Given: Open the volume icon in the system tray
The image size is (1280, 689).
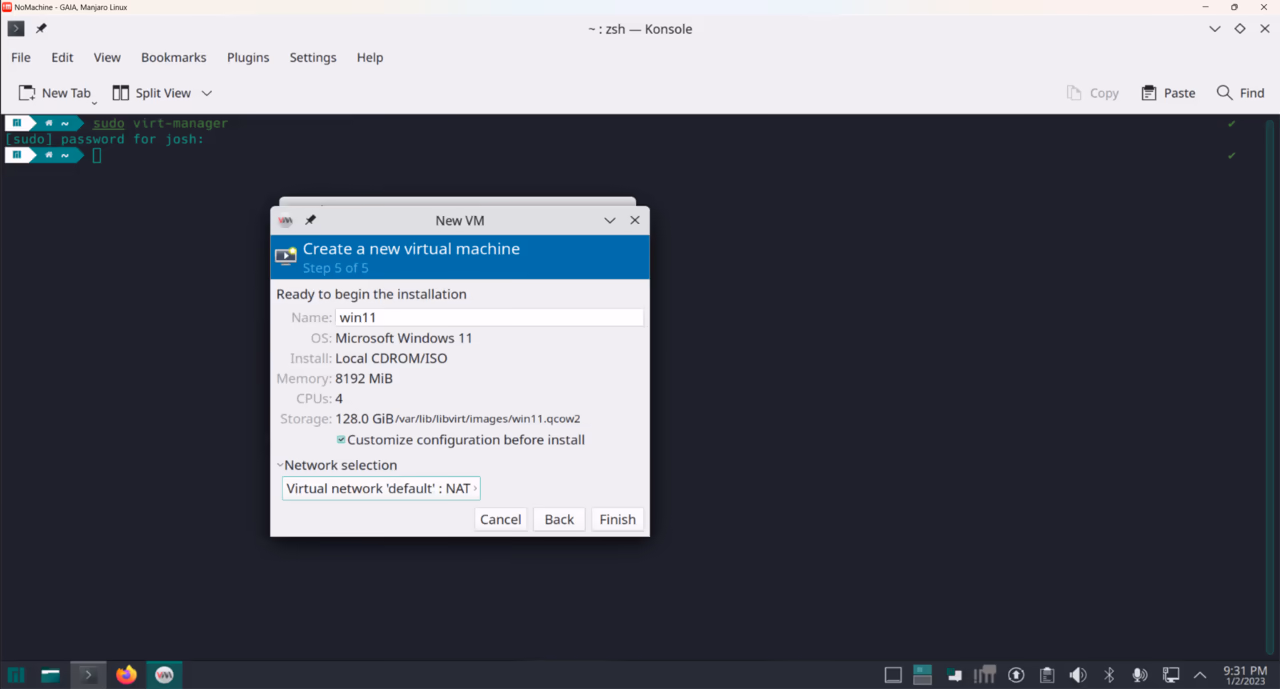Looking at the screenshot, I should [1078, 674].
